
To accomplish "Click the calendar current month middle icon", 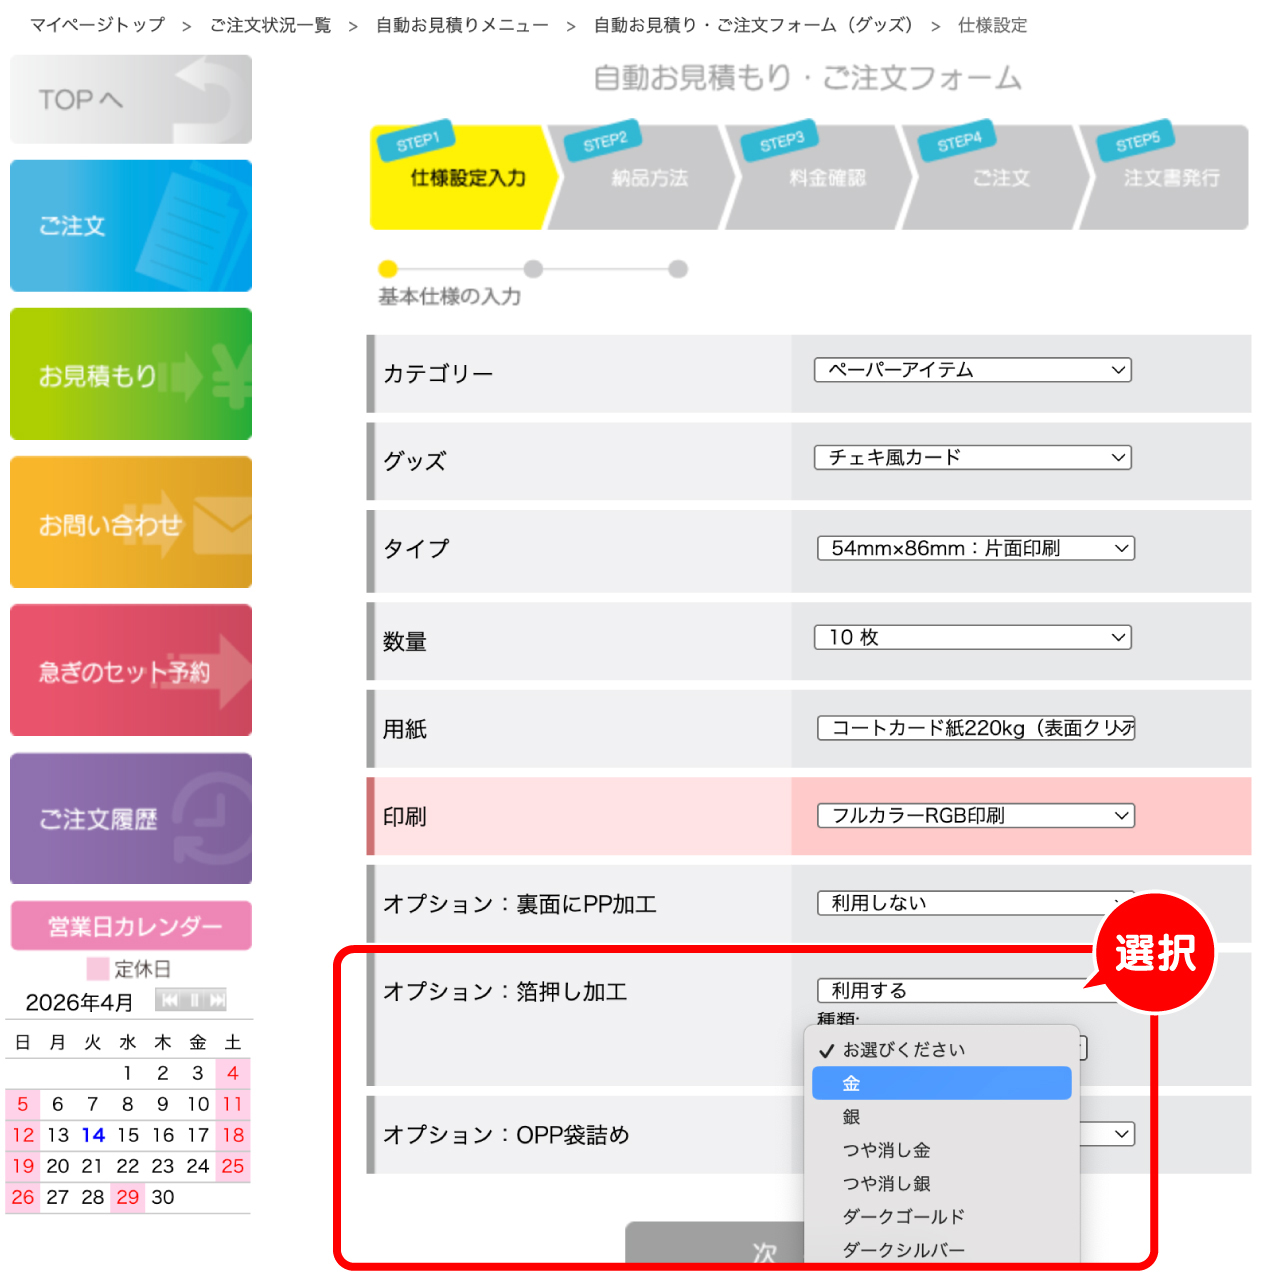I will point(194,1000).
